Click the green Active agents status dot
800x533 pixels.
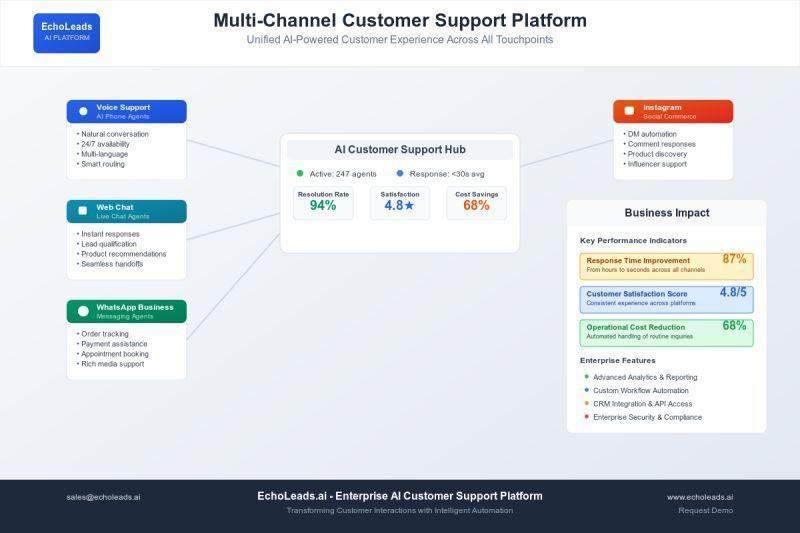click(x=300, y=173)
